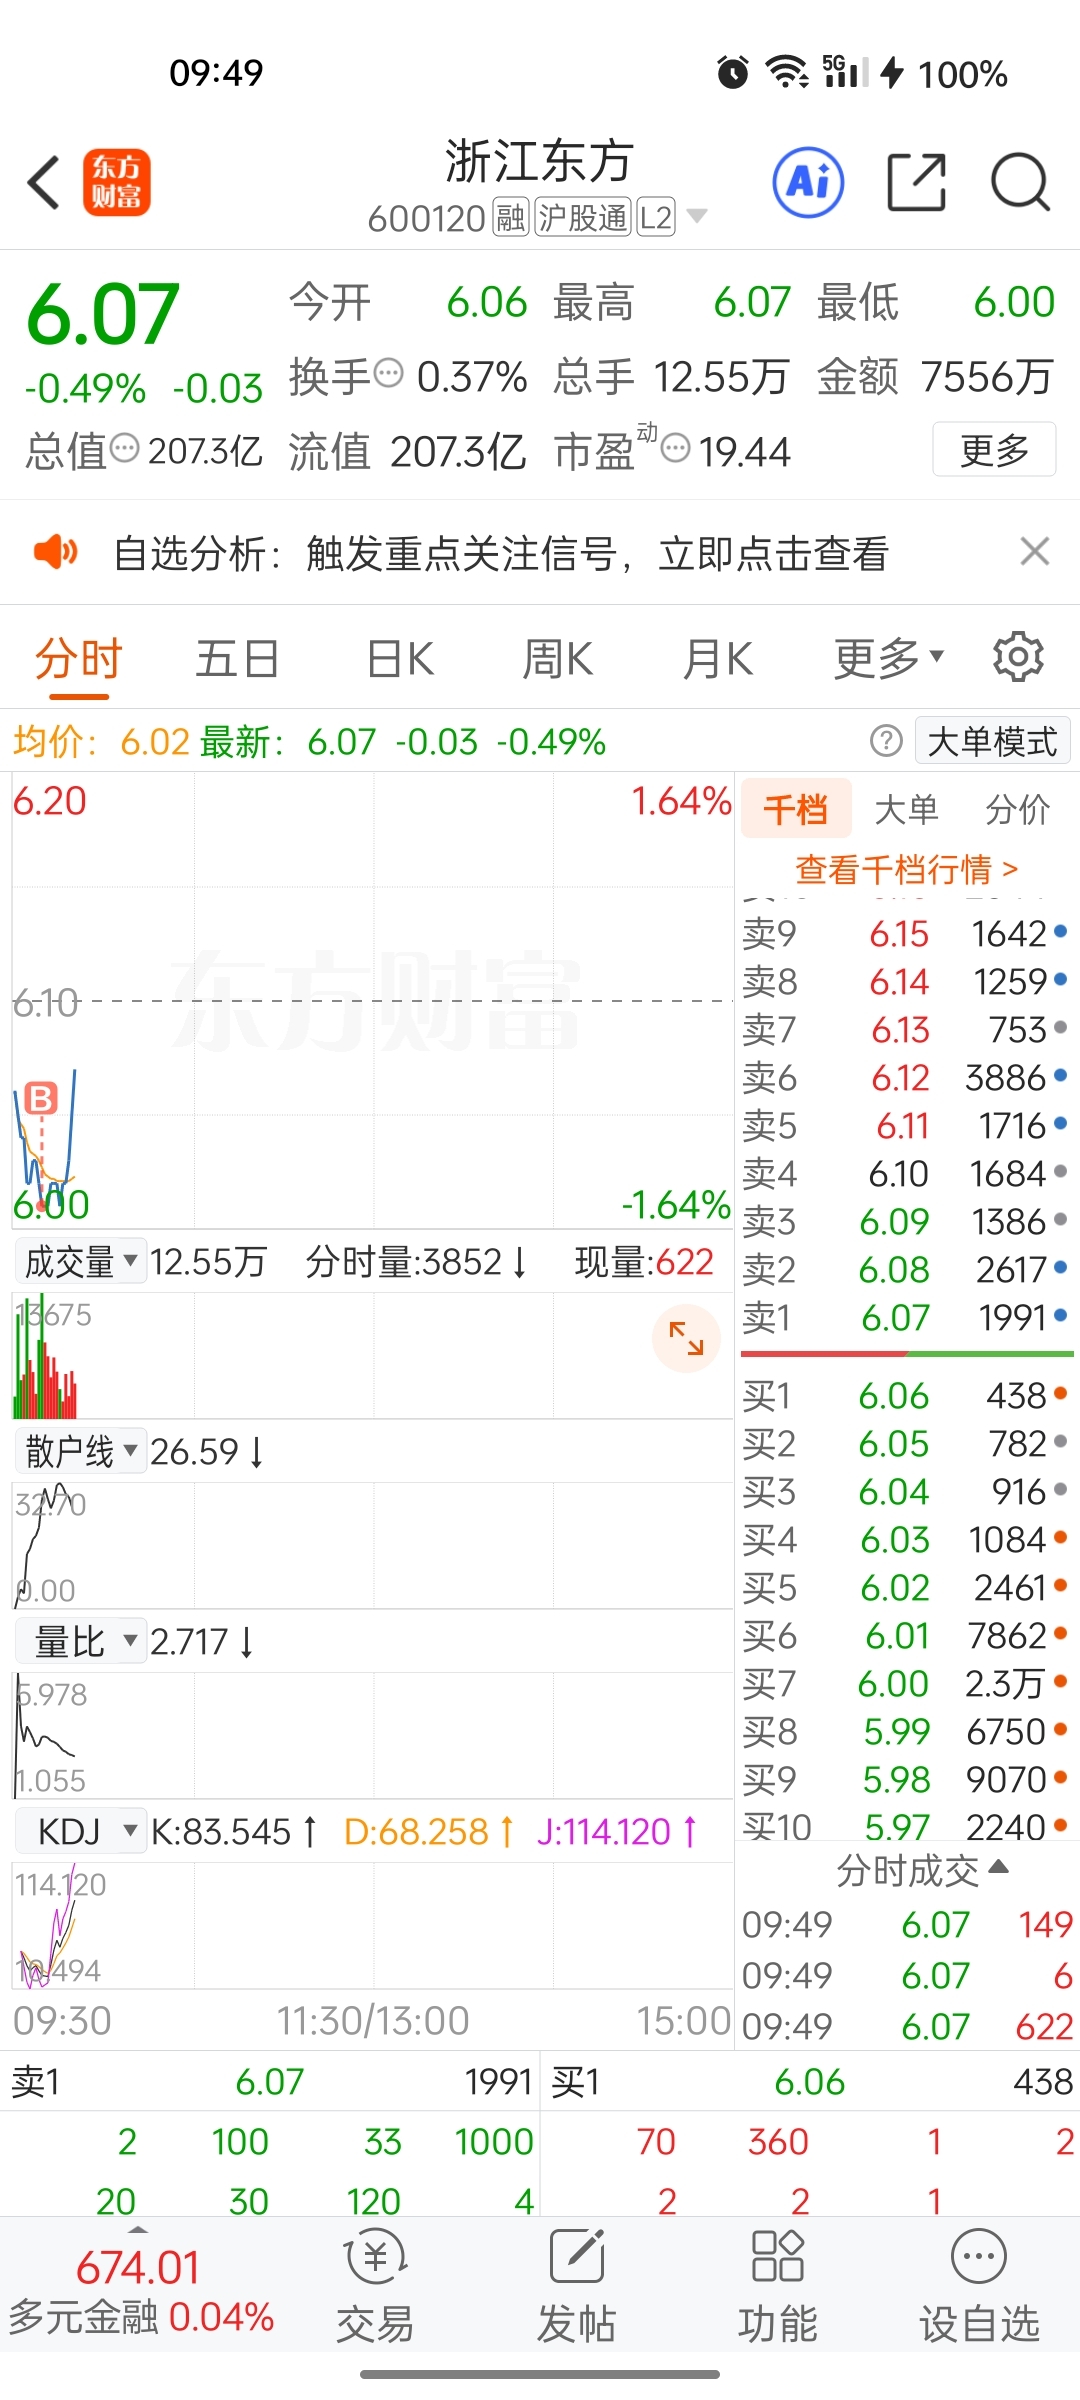
Task: Tap the L2 level badge
Action: pos(655,217)
